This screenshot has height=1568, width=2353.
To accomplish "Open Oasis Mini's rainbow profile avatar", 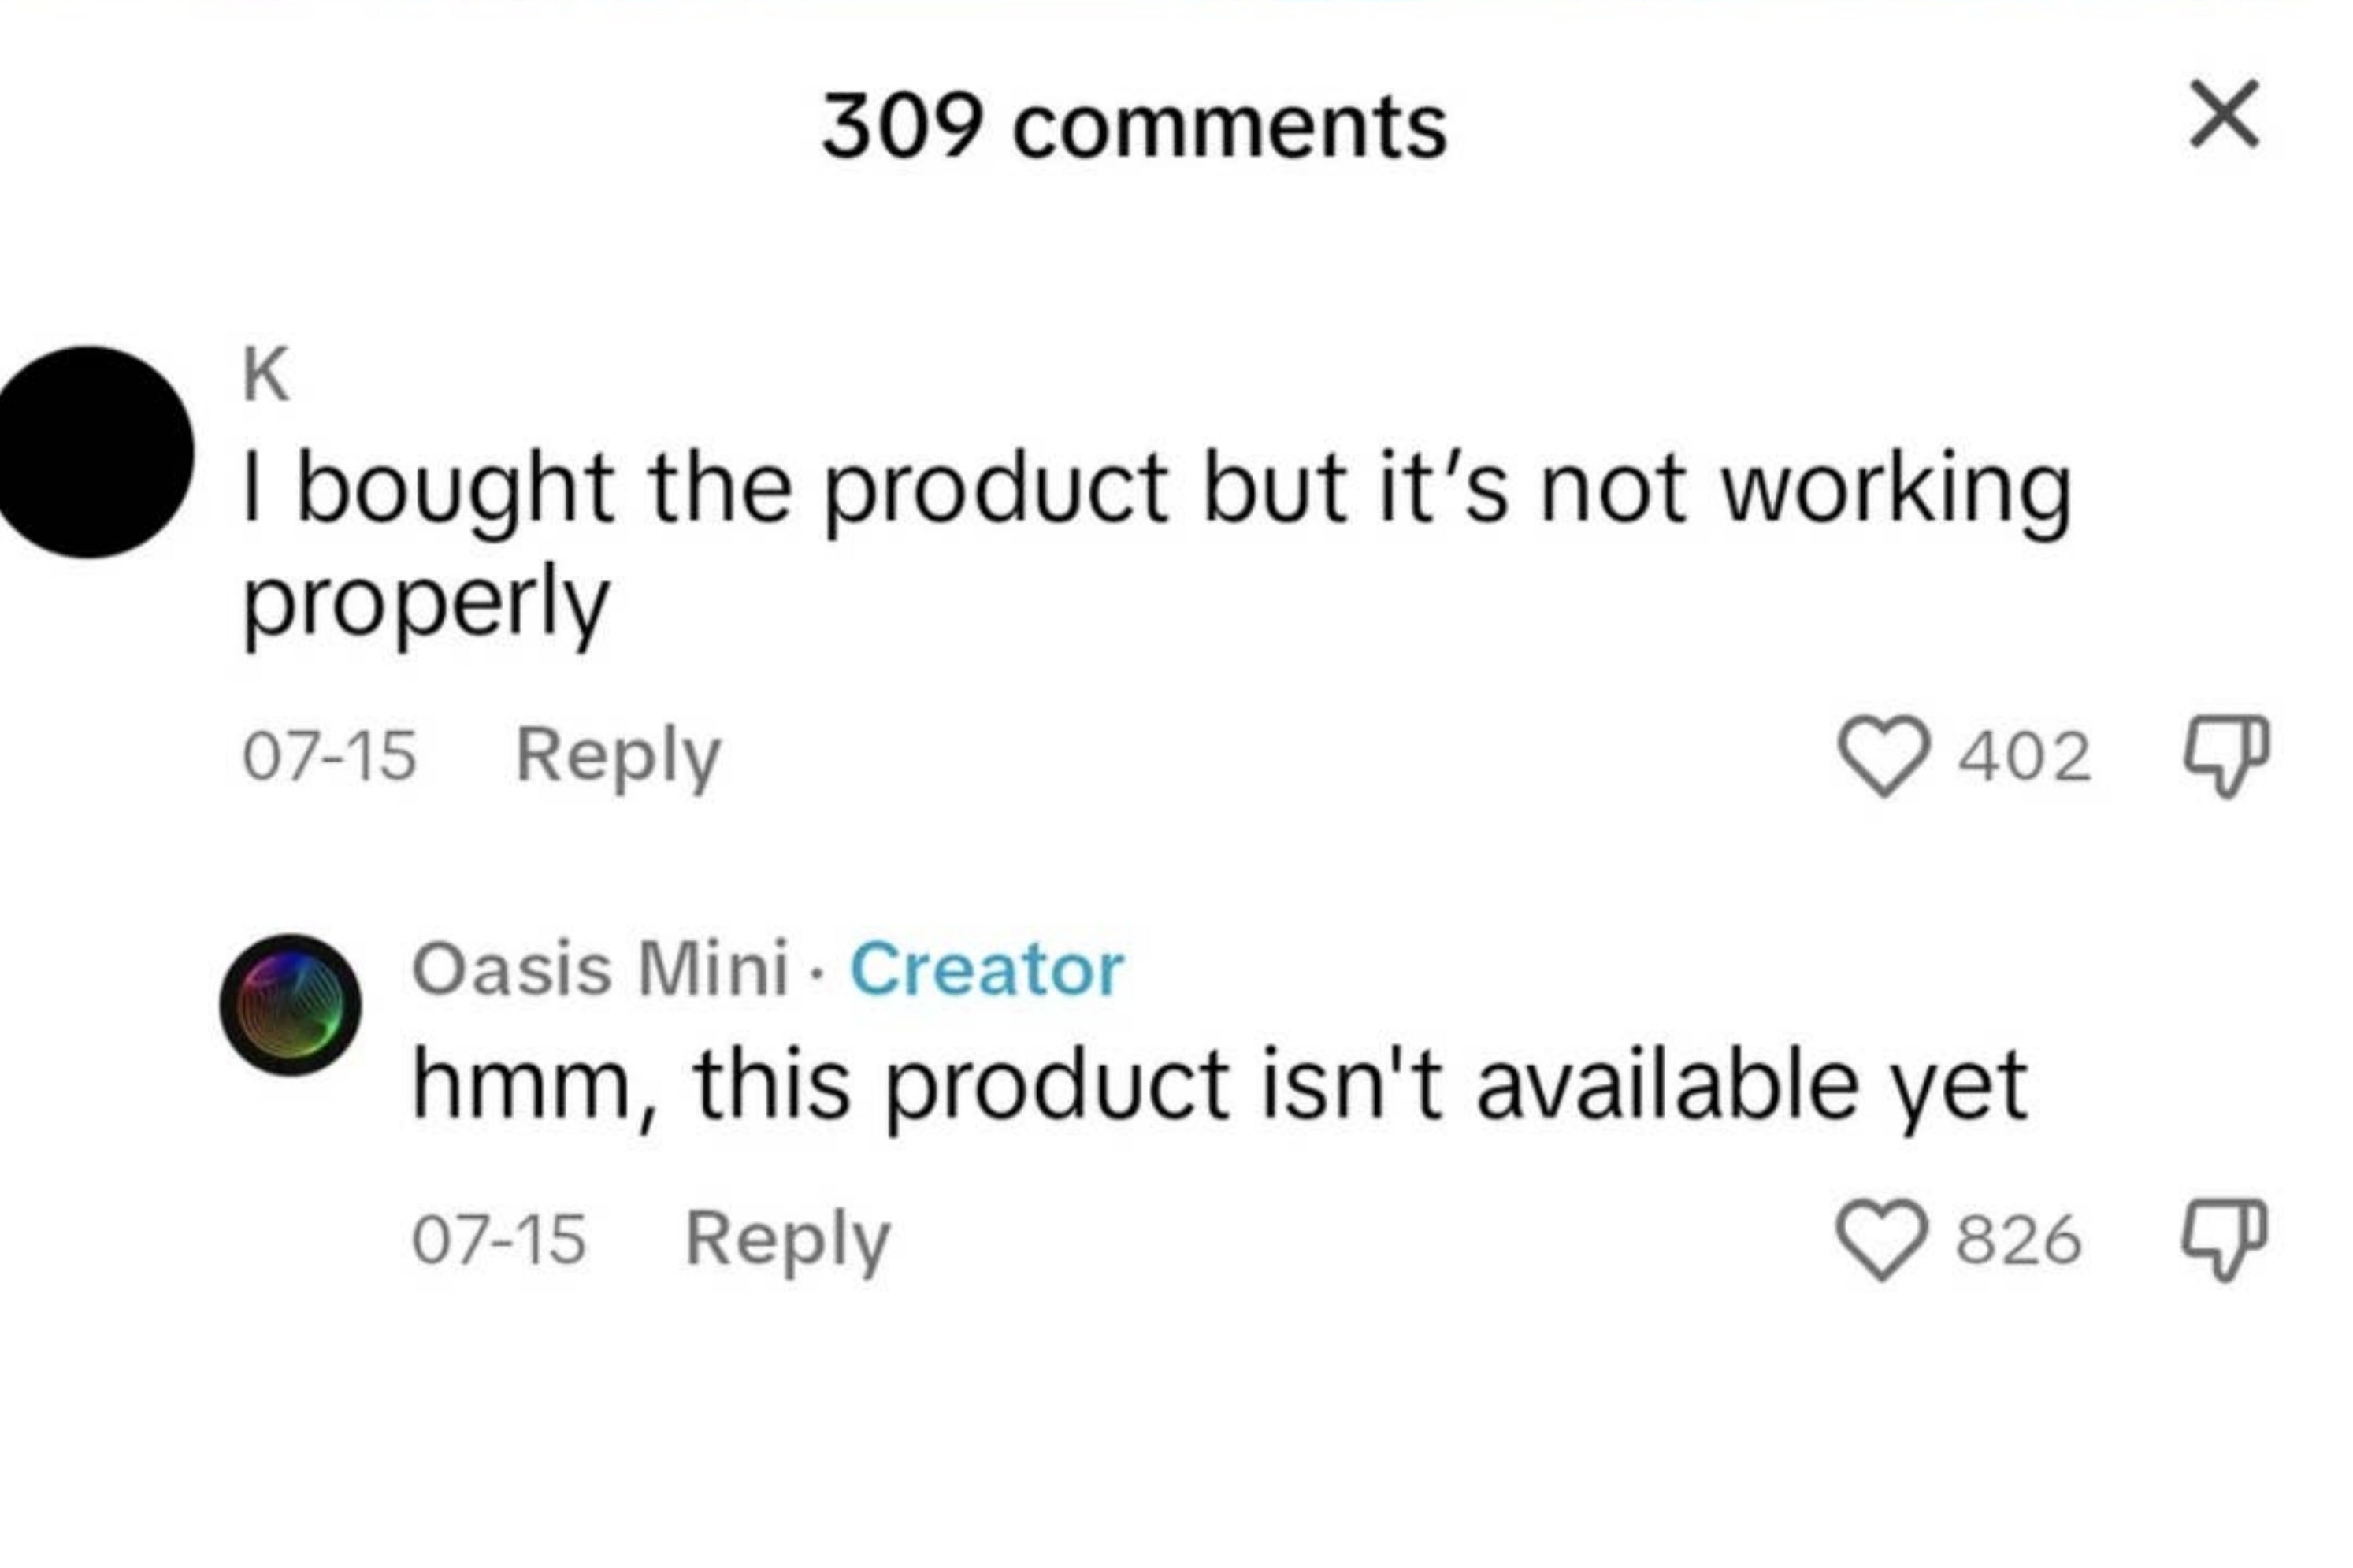I will 290,1004.
